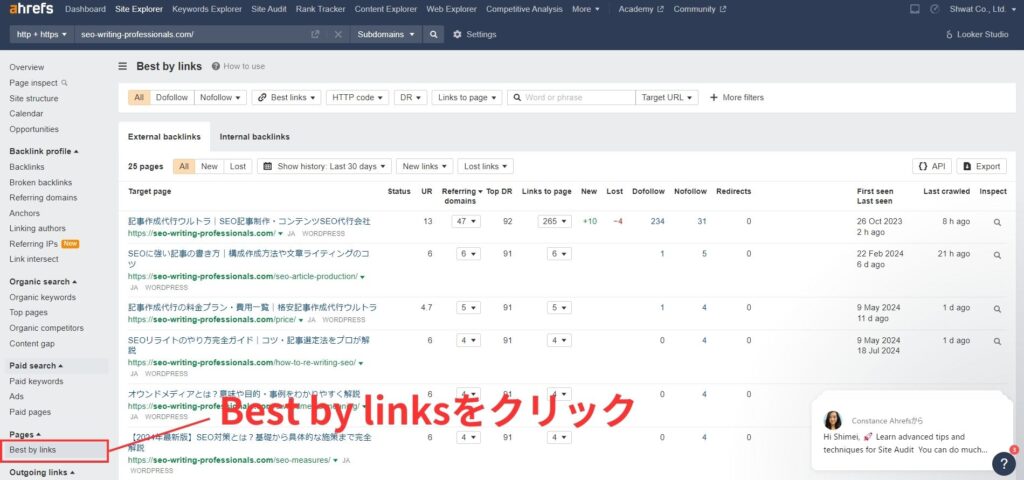Open the More menu in top navigation

[585, 9]
